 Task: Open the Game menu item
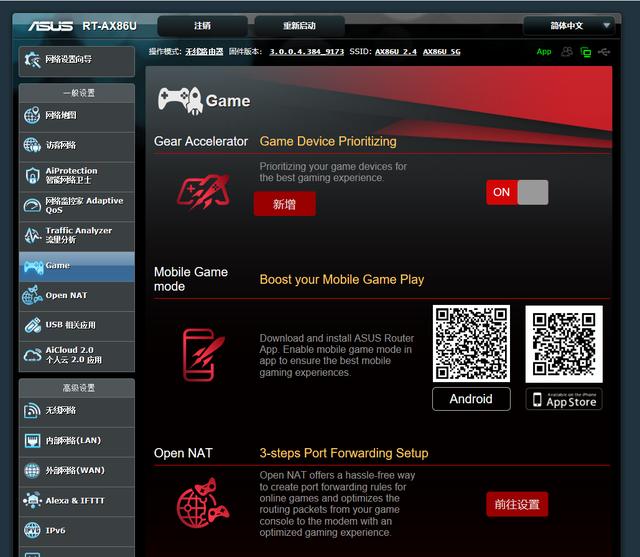[77, 266]
